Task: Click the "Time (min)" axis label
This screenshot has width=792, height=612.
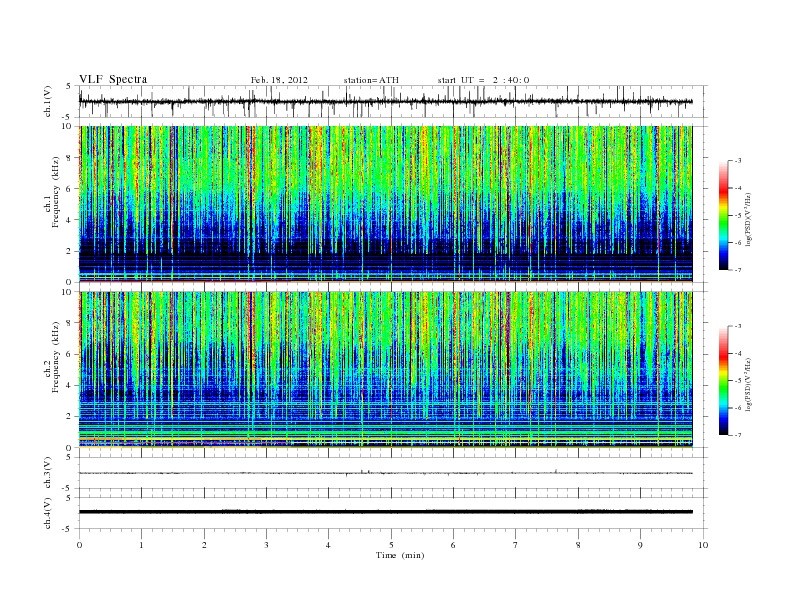Action: coord(400,555)
